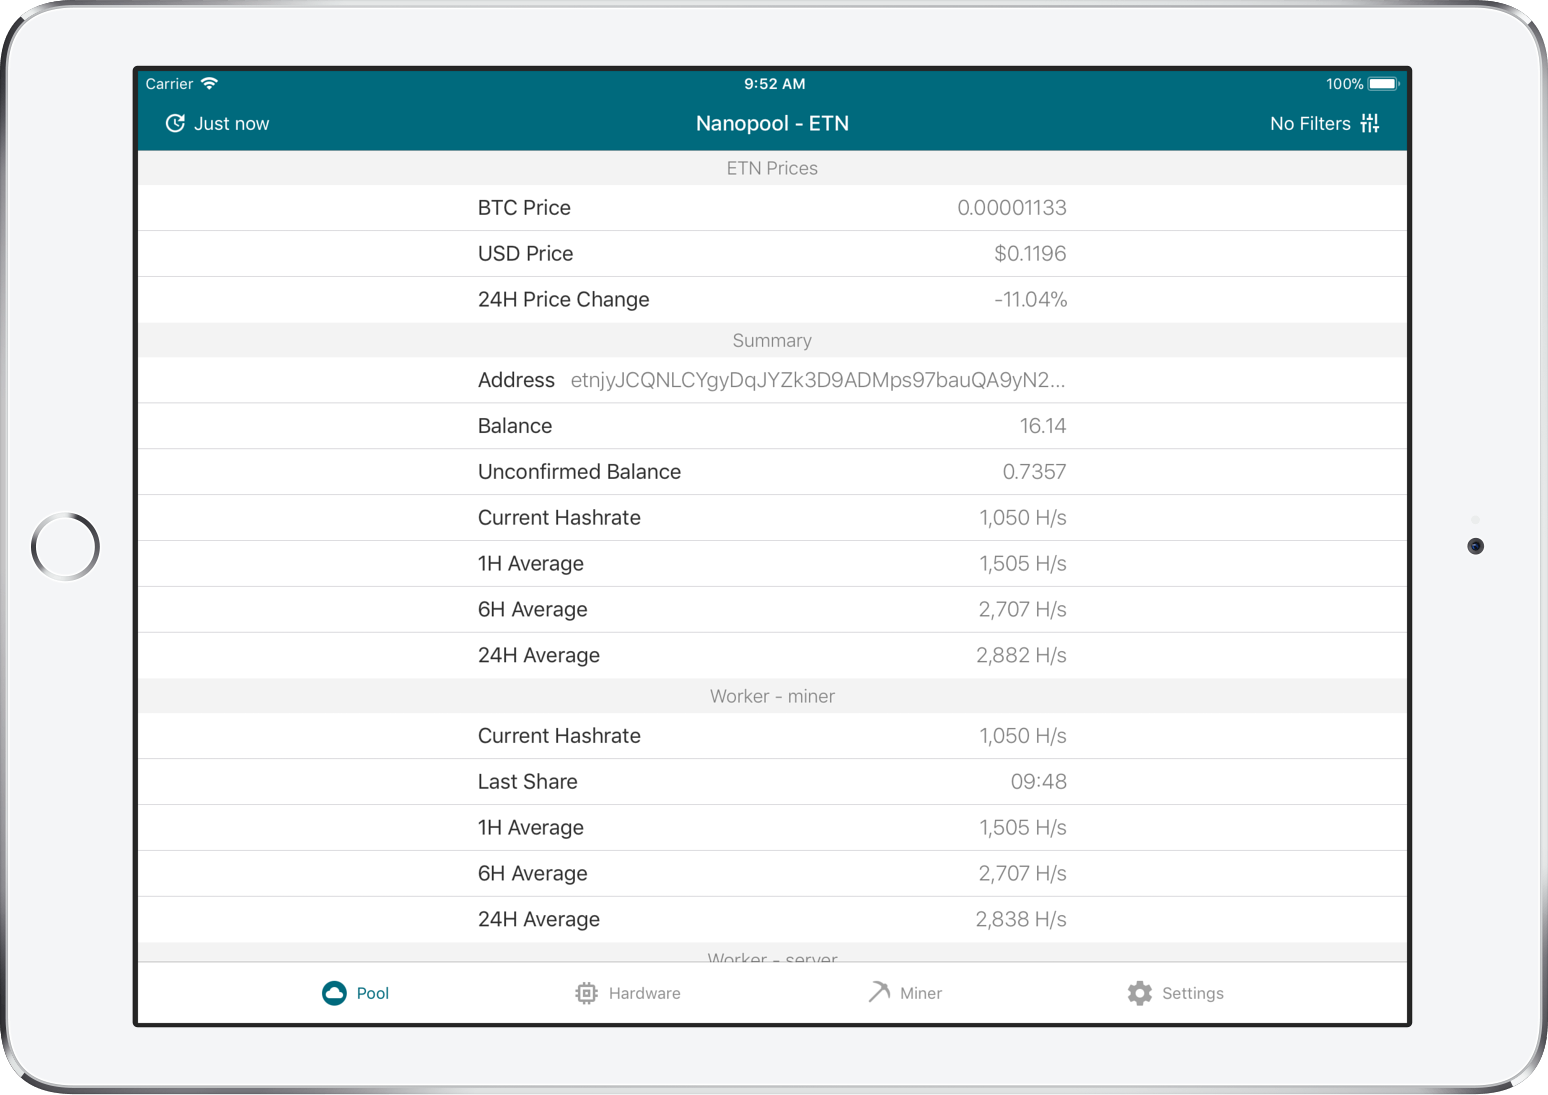
Task: Select the BTC Price row label
Action: click(x=524, y=208)
